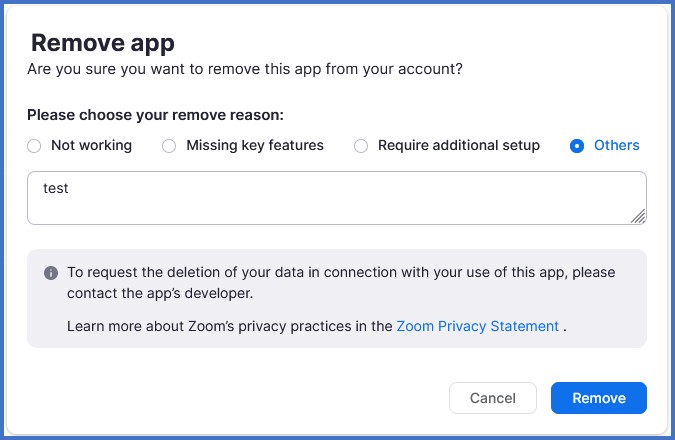The image size is (675, 440).
Task: Confirm with the blue Remove button
Action: click(598, 398)
